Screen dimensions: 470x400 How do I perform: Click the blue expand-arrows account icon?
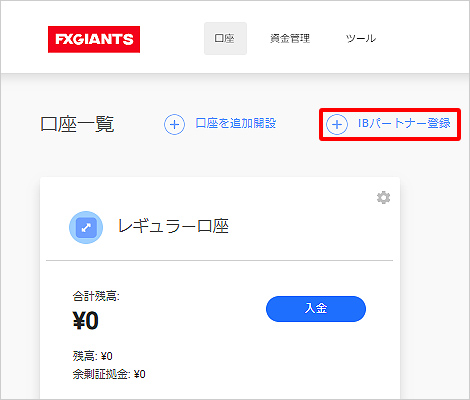click(x=86, y=227)
